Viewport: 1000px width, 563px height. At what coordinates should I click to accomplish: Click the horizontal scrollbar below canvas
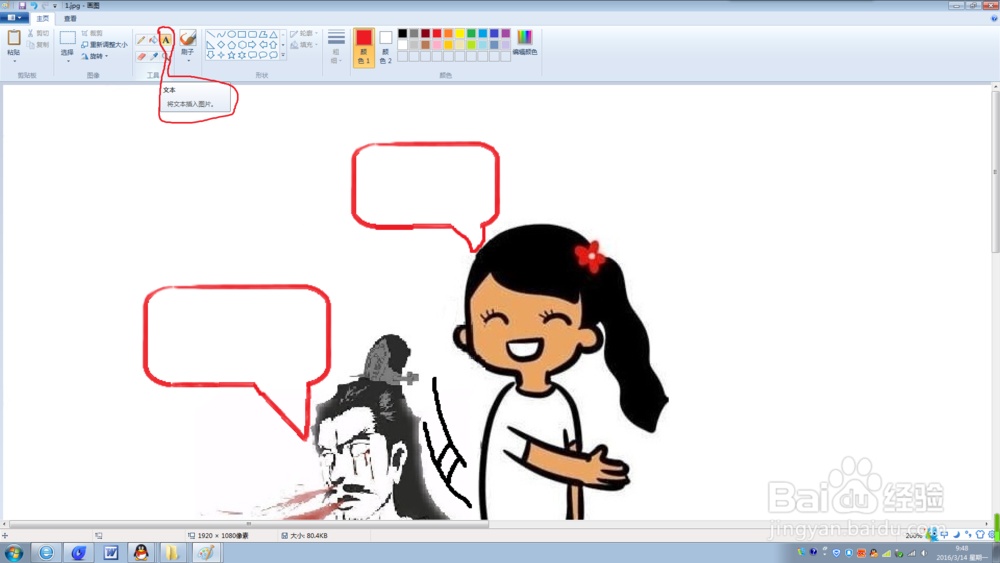point(249,524)
